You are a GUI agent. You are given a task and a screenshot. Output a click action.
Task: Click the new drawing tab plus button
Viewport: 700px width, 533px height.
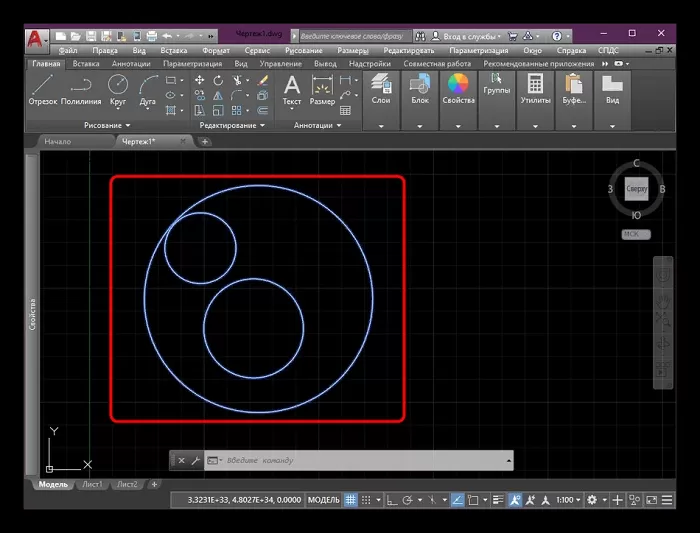click(204, 142)
